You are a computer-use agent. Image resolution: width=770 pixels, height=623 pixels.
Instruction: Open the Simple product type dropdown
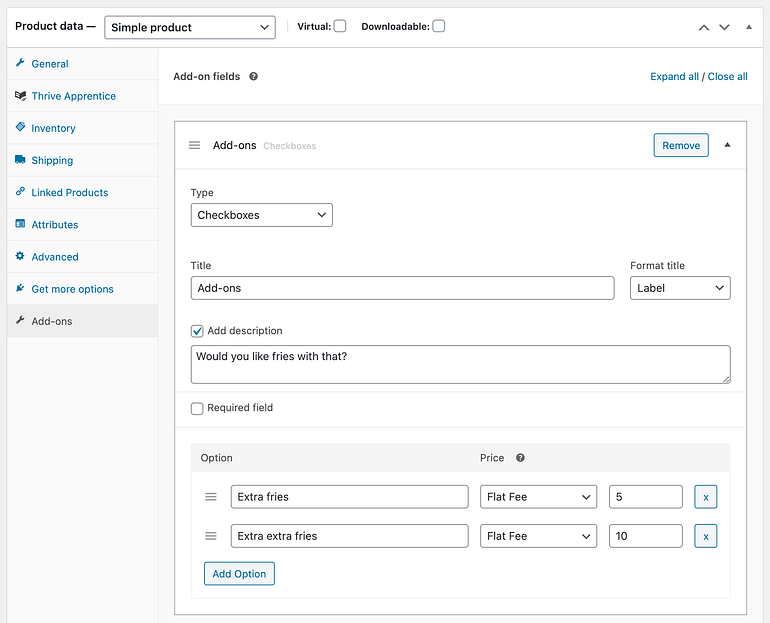tap(190, 27)
